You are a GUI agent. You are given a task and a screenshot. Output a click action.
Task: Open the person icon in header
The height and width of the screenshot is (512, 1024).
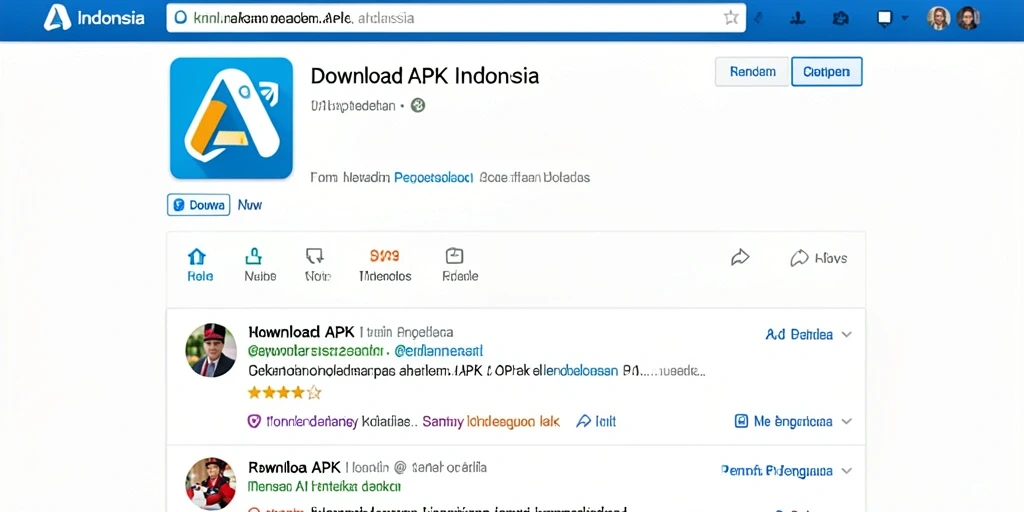tap(797, 18)
